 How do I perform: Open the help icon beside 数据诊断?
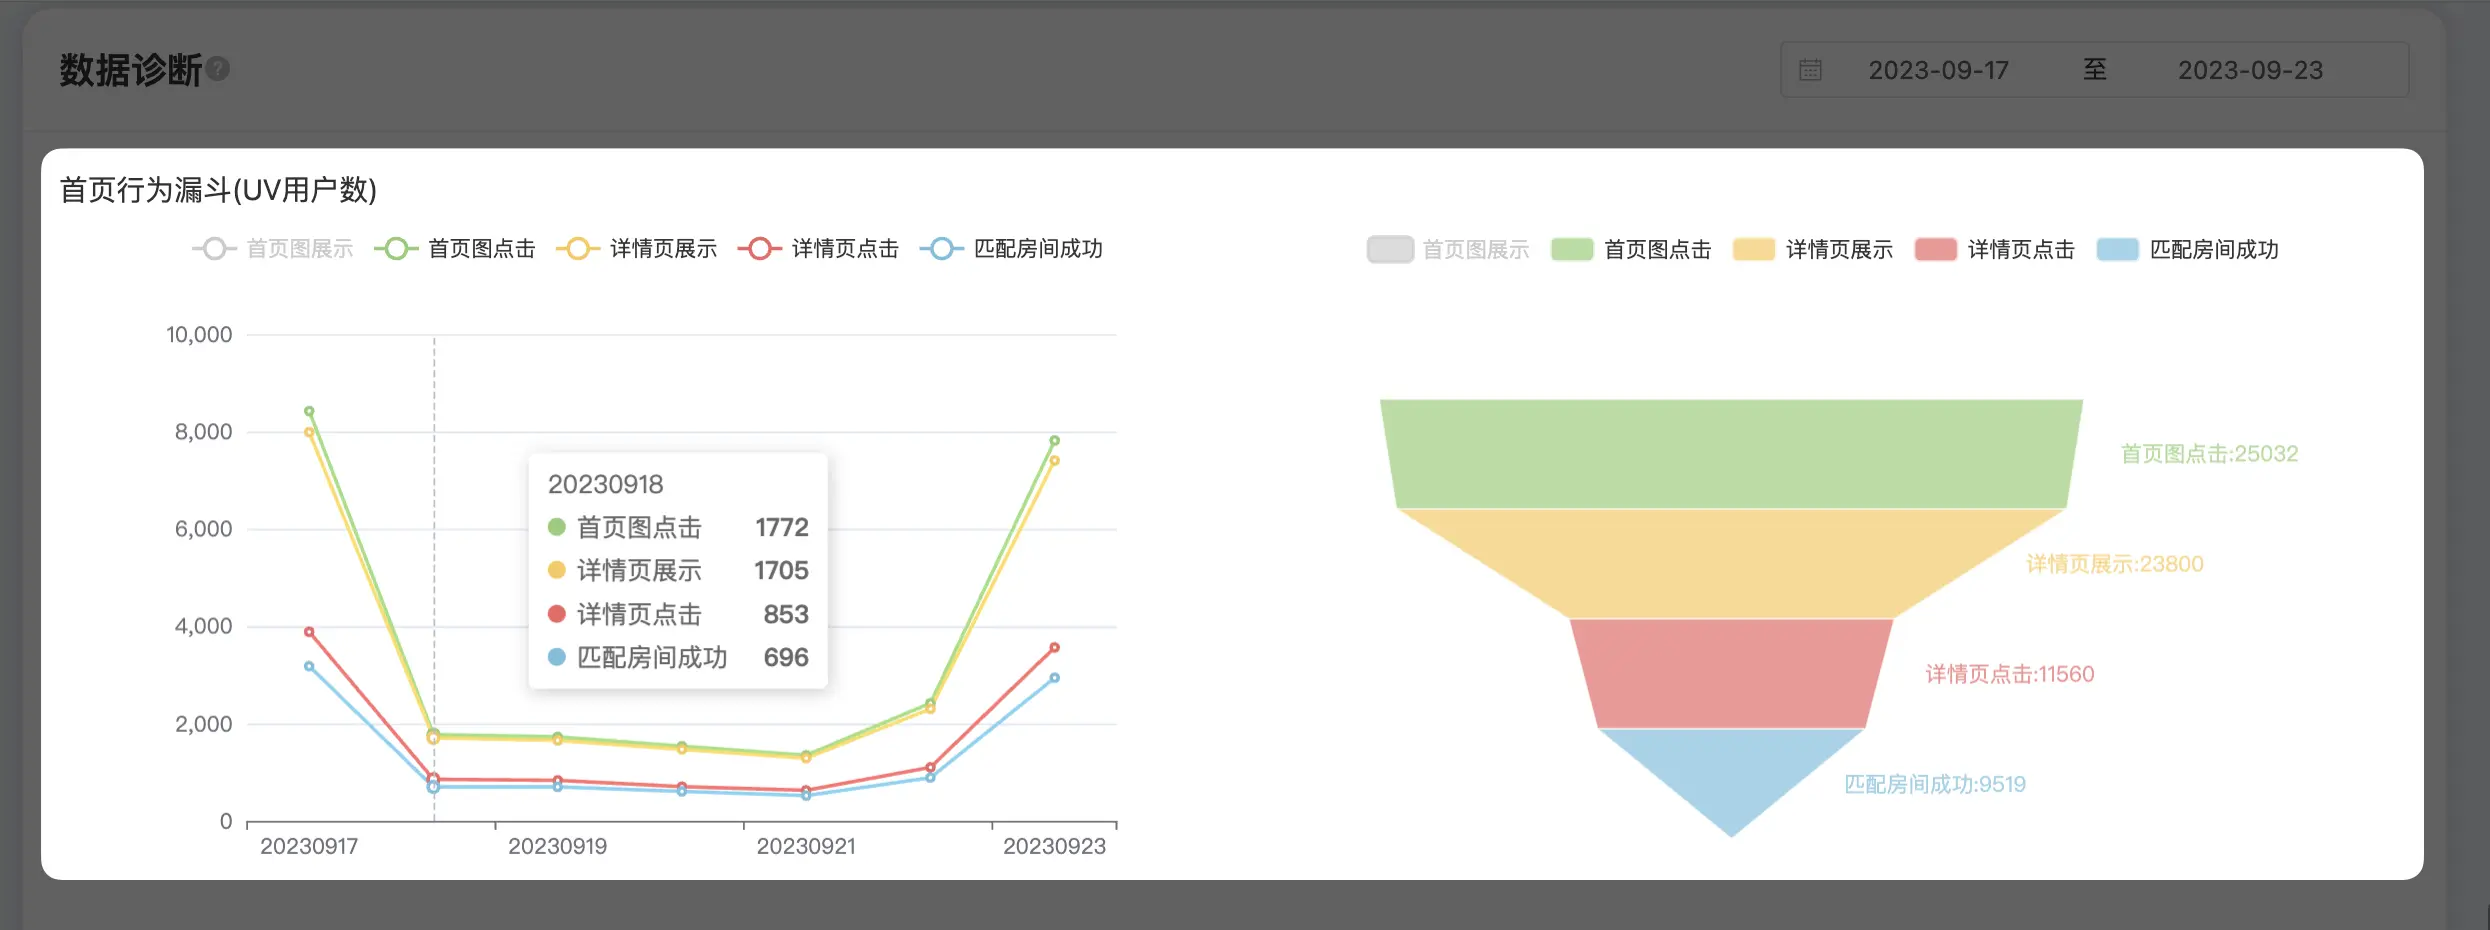point(218,69)
